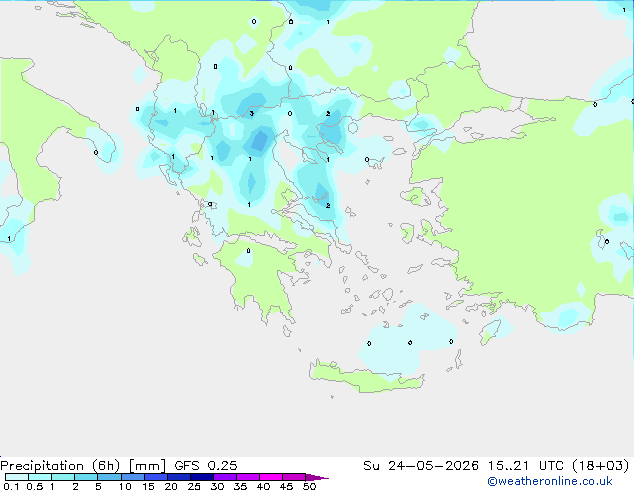Viewport: 634px width, 490px height.
Task: Click the above-50 mm arrow tip of legend
Action: click(x=317, y=477)
